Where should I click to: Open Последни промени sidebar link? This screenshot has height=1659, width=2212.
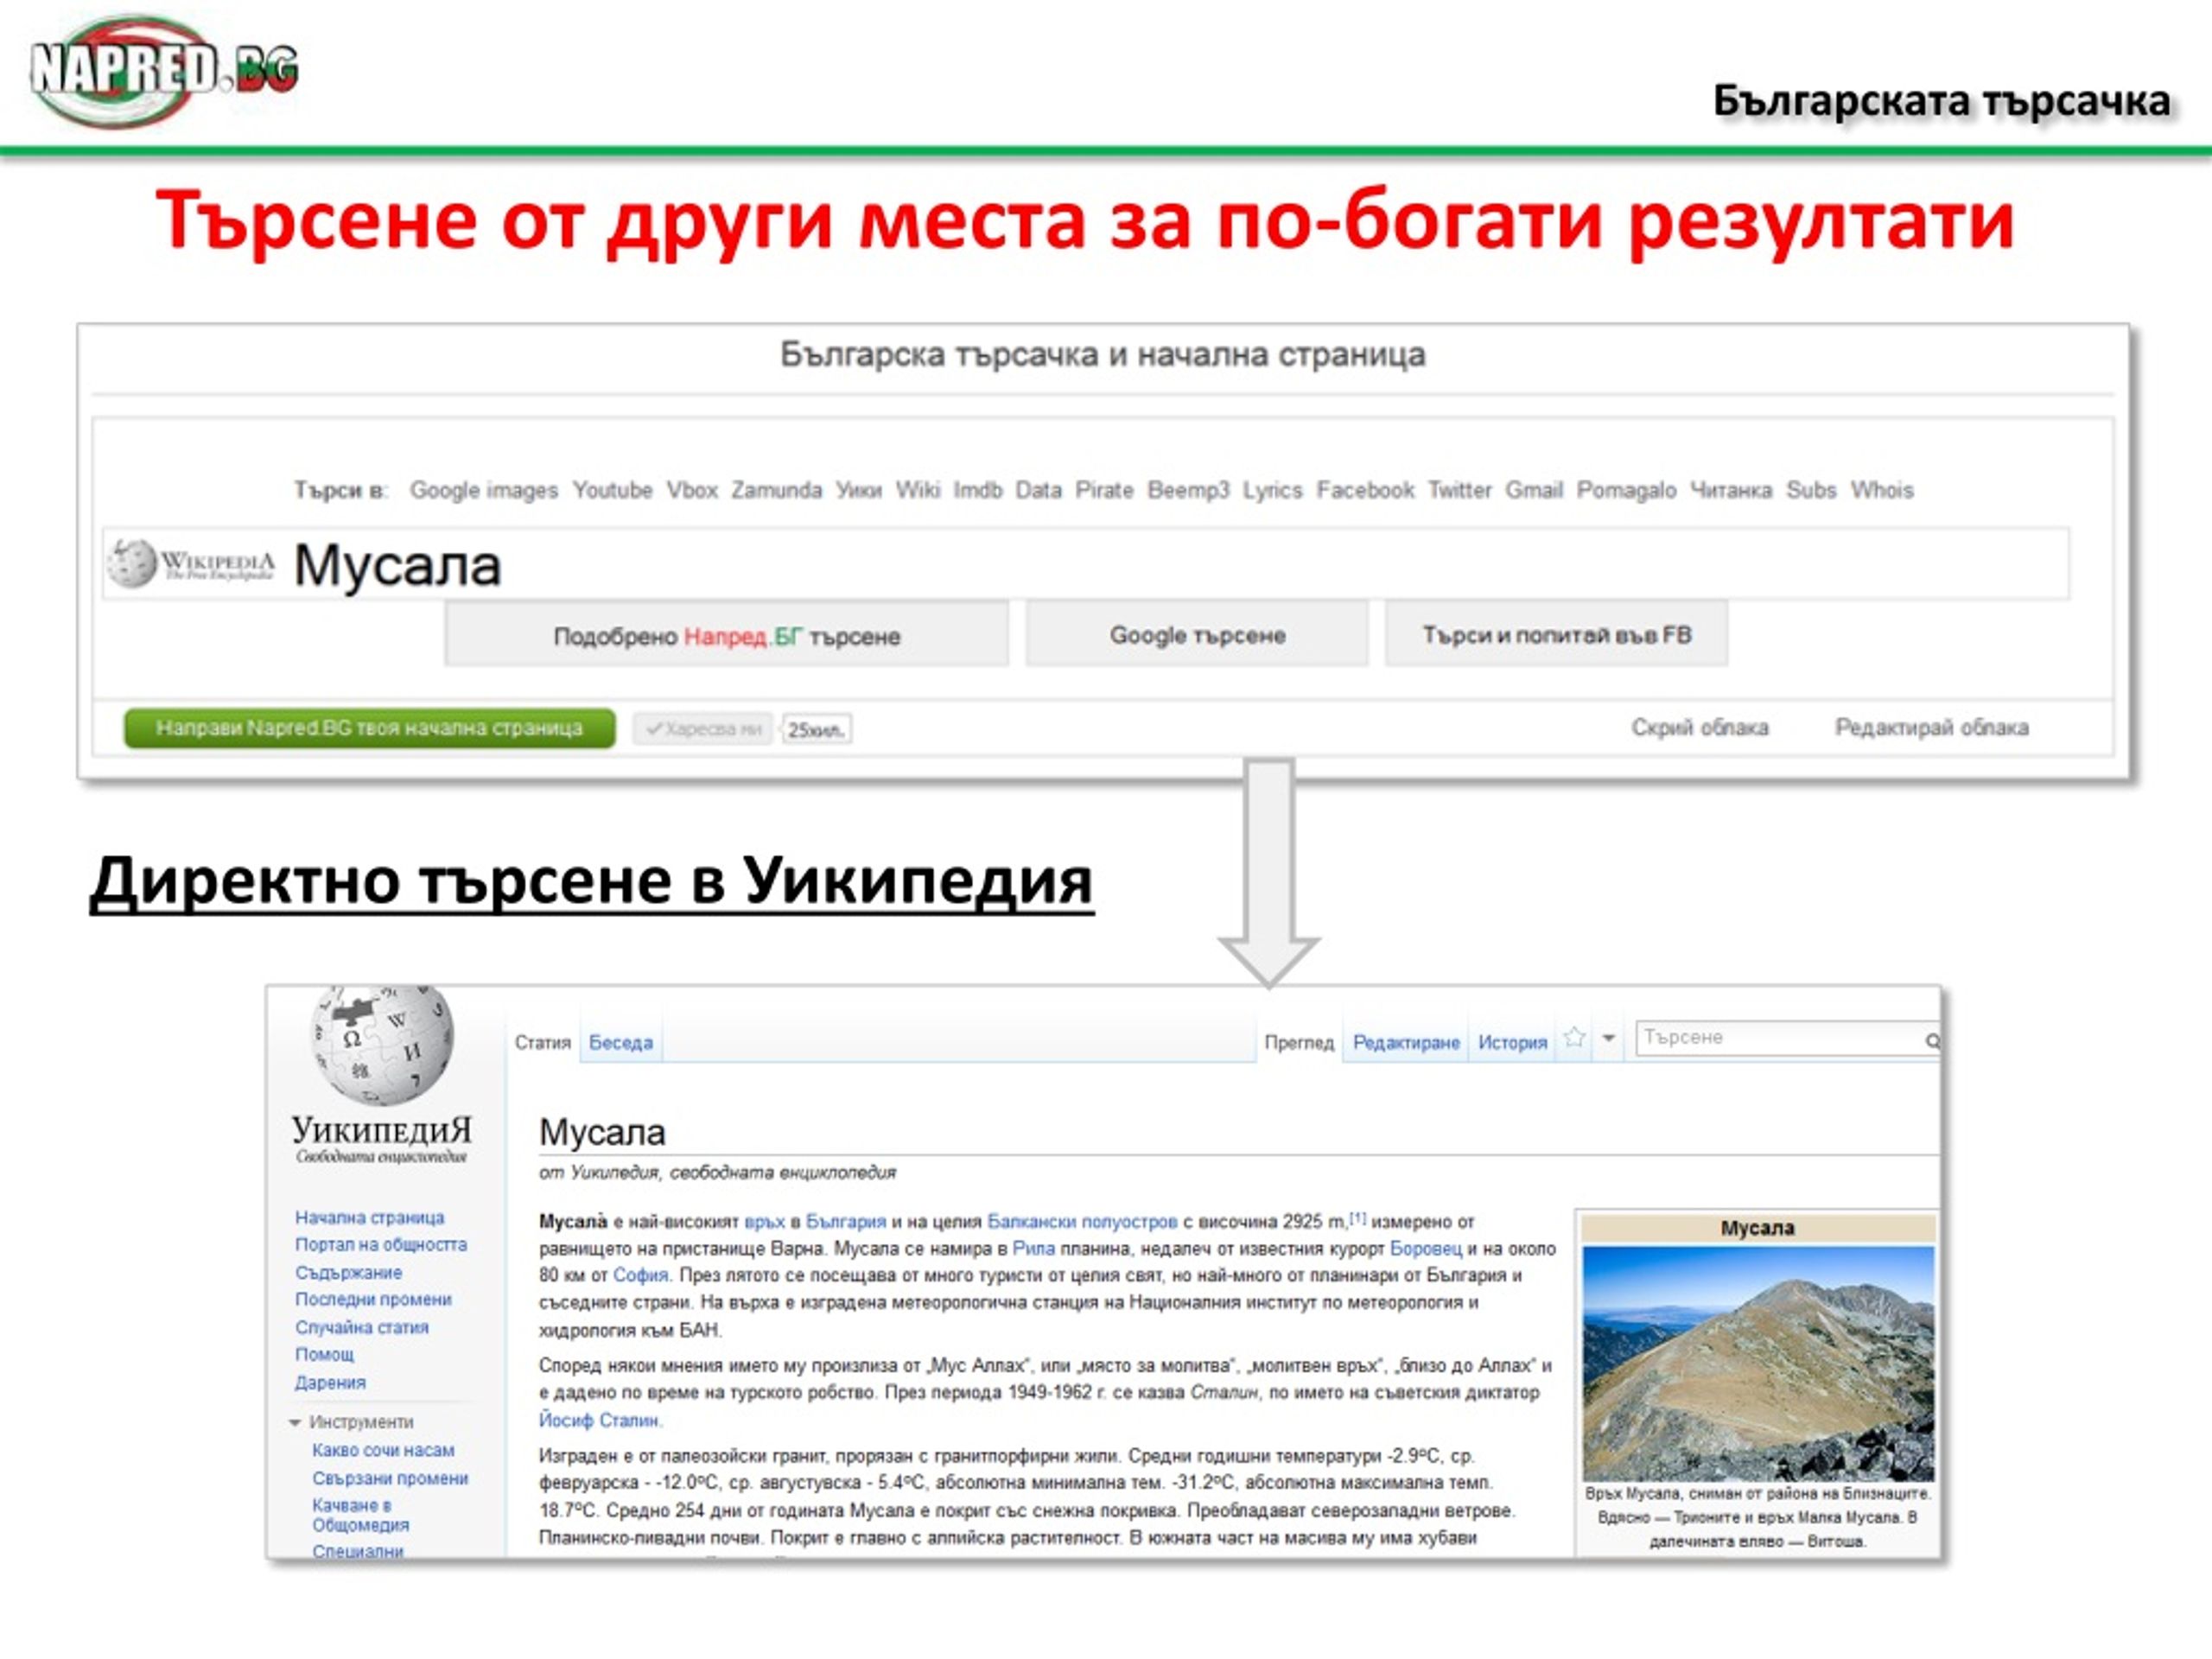coord(373,1299)
